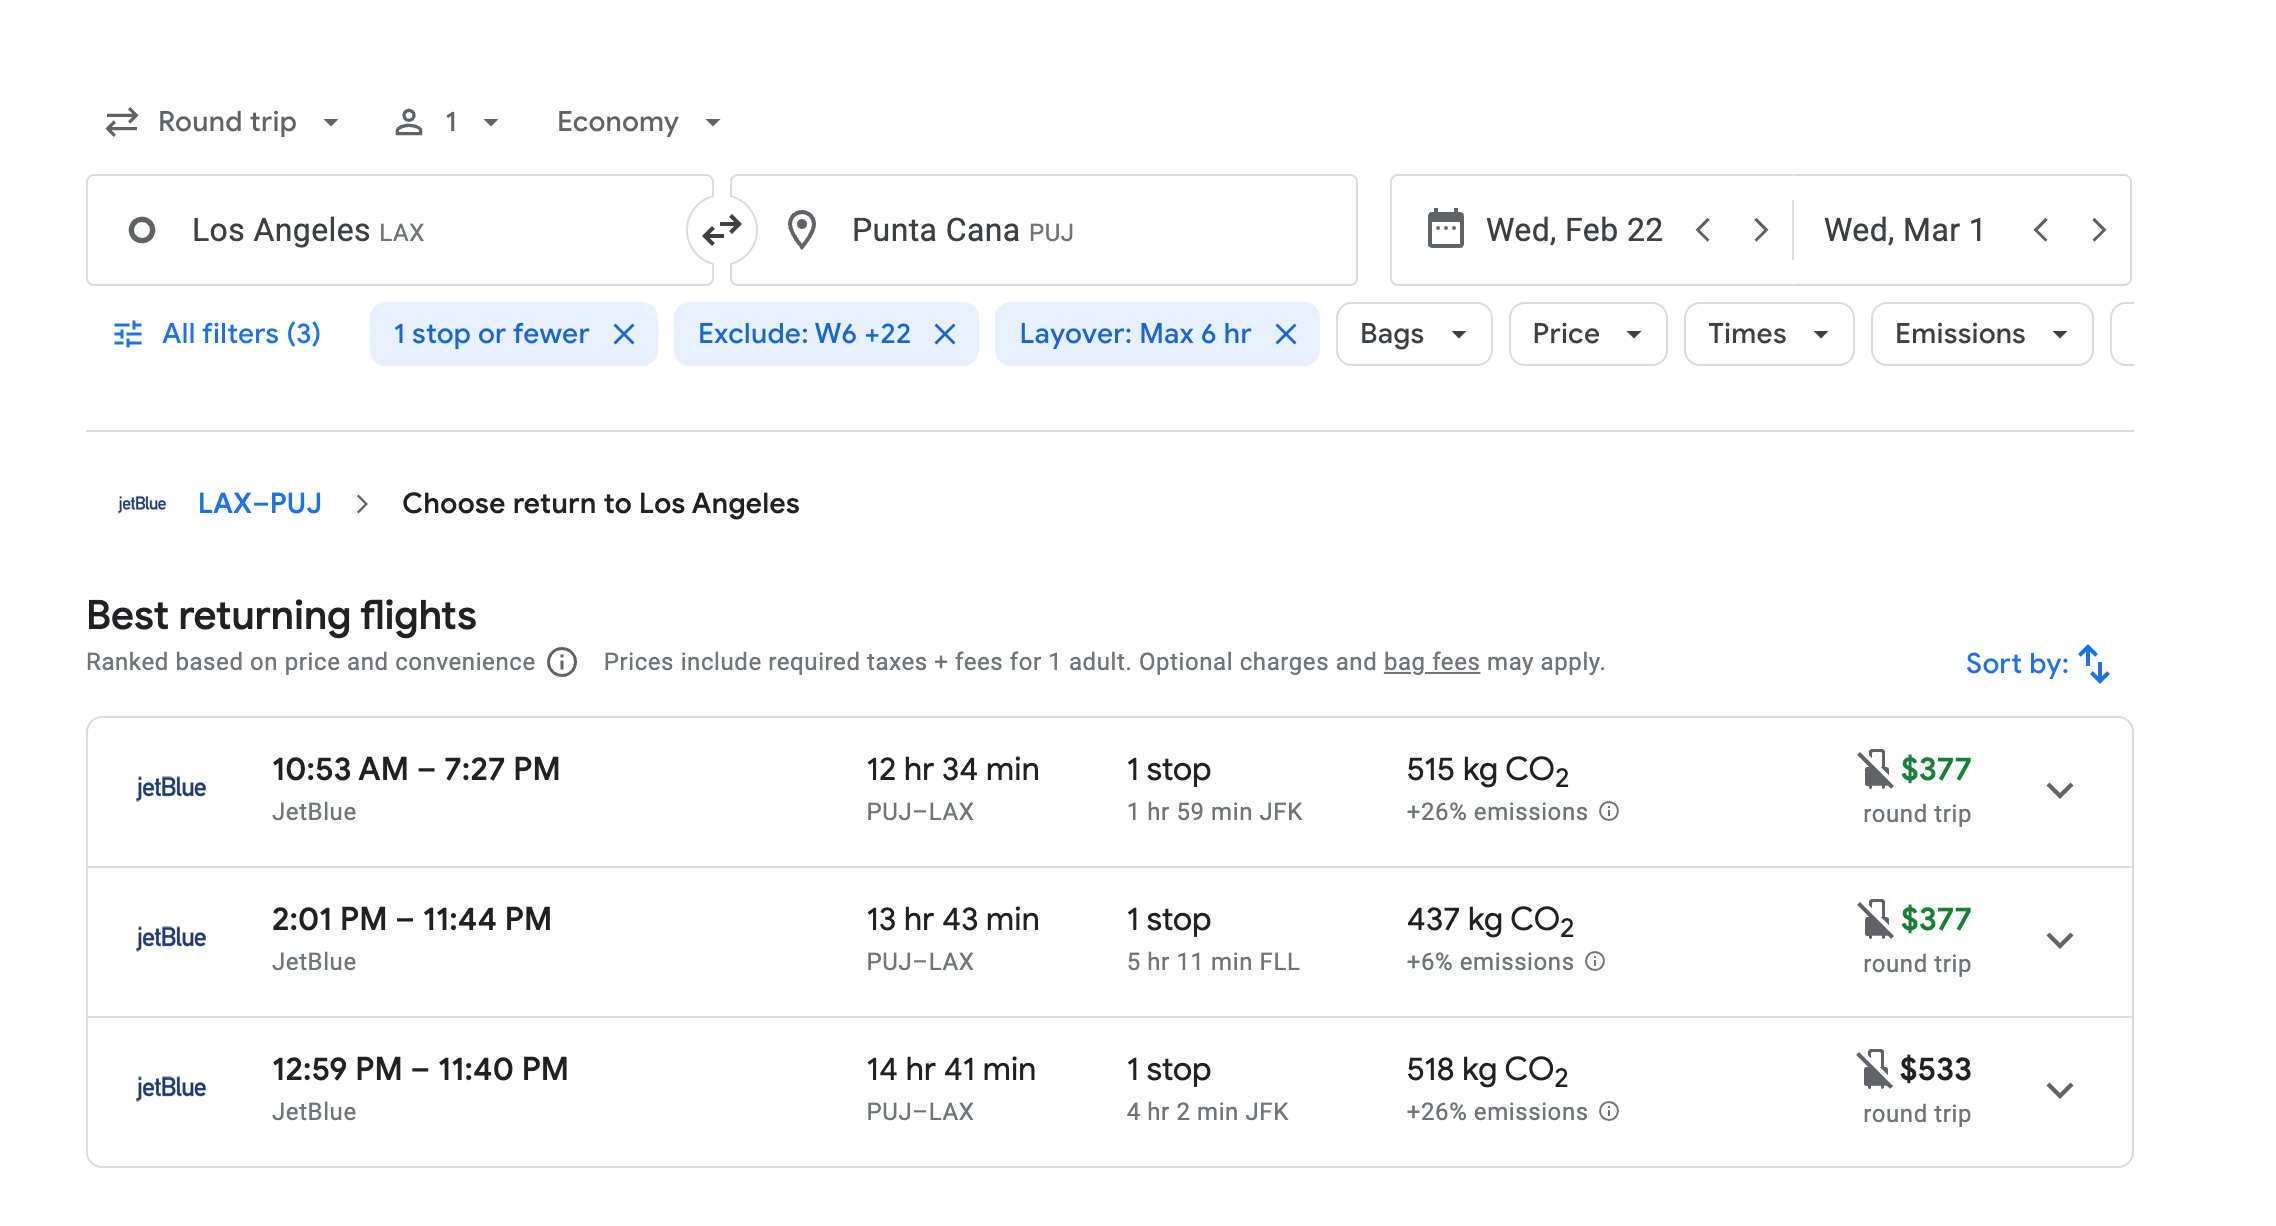The height and width of the screenshot is (1226, 2276).
Task: Expand the 12:59 PM flight details chevron
Action: [2059, 1091]
